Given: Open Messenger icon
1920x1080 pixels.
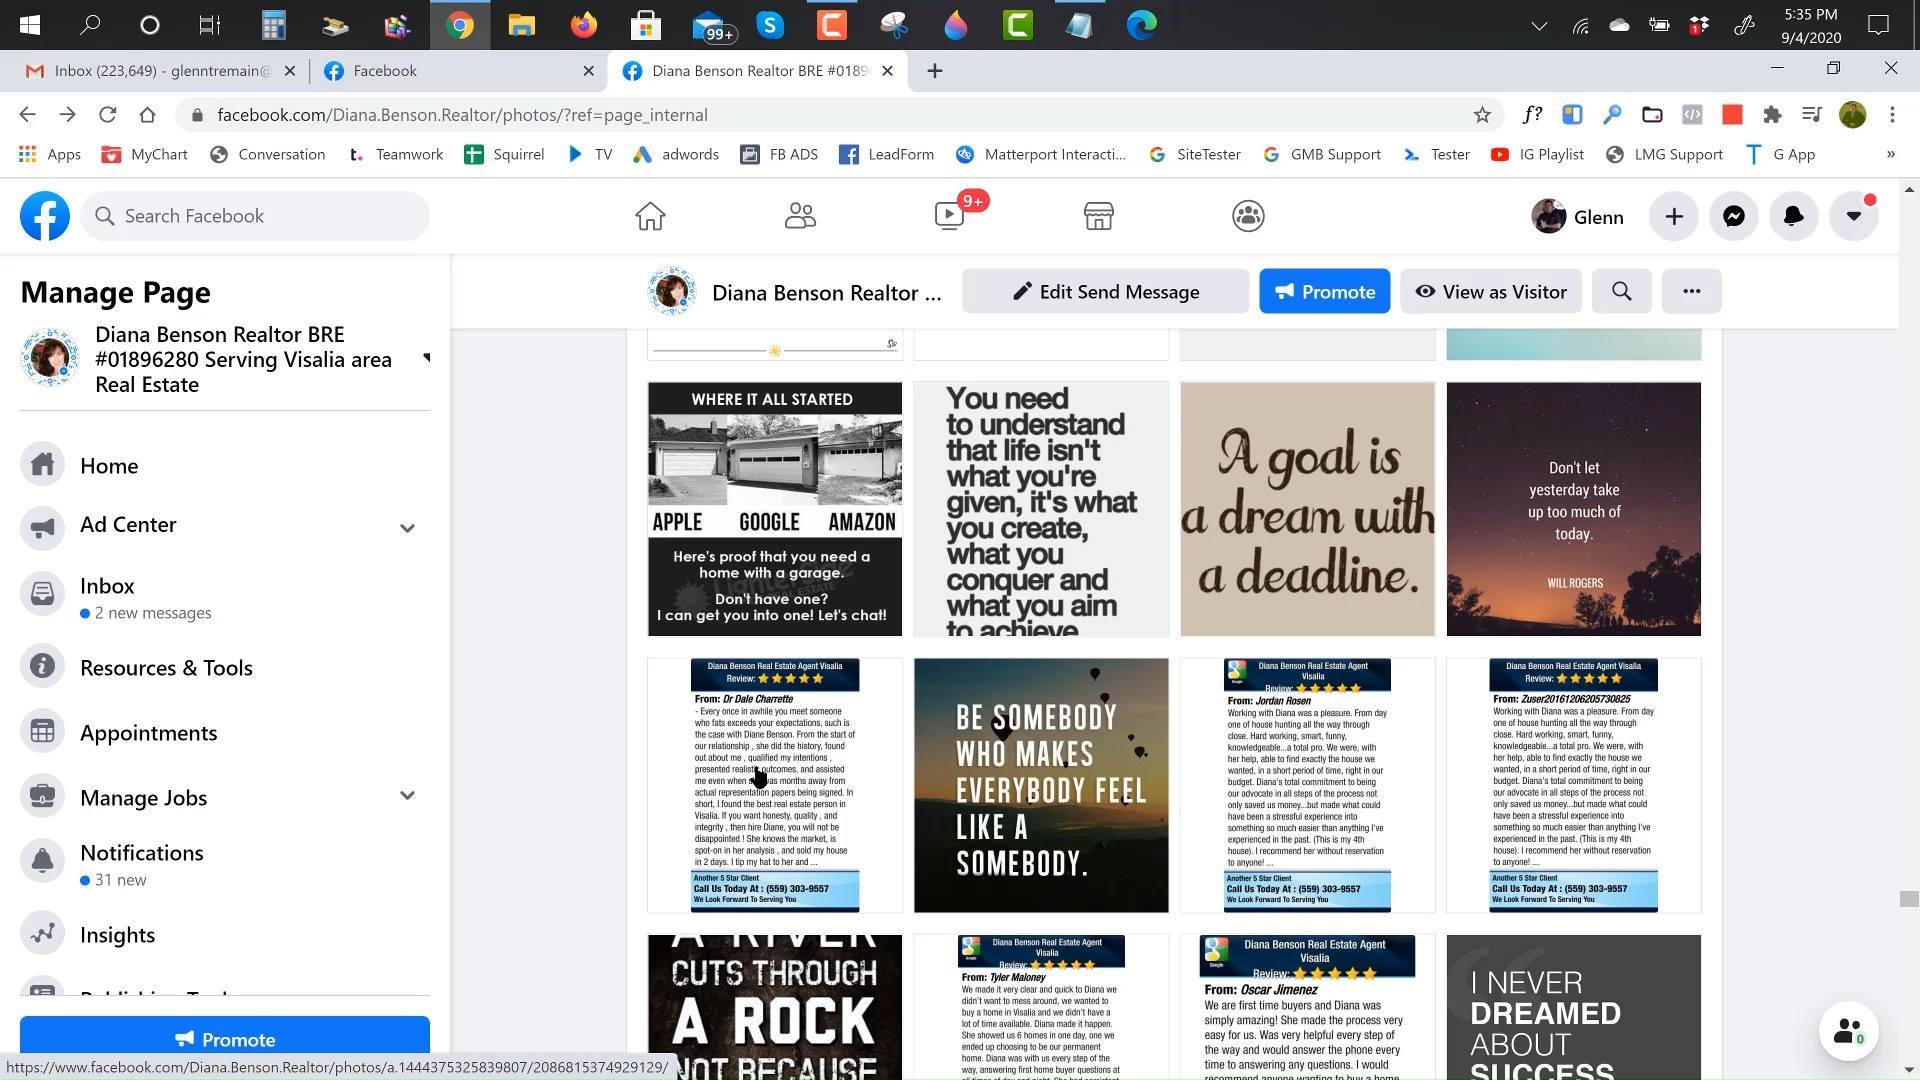Looking at the screenshot, I should [x=1734, y=217].
